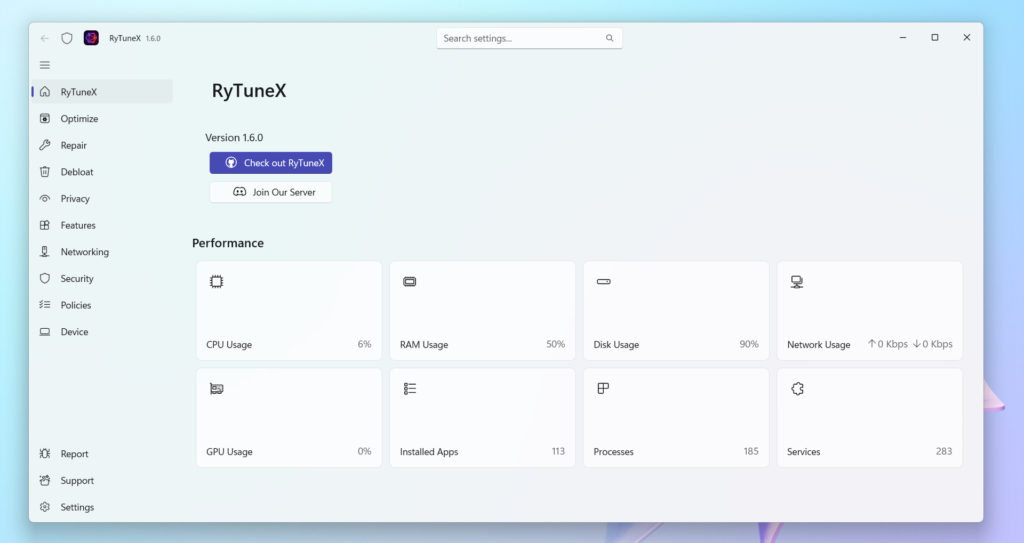The width and height of the screenshot is (1024, 543).
Task: Click the Services puzzle icon
Action: [x=797, y=389]
